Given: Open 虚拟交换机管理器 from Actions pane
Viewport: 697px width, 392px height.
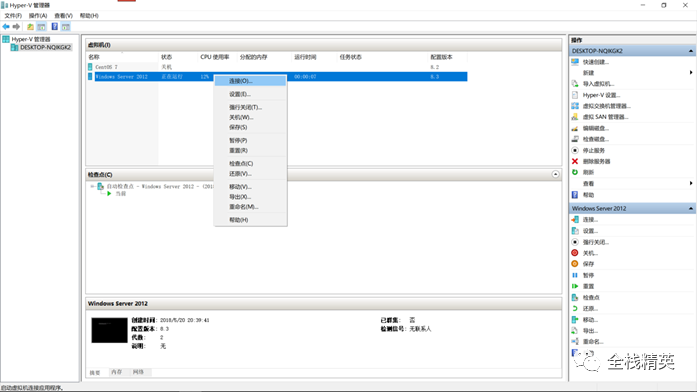Looking at the screenshot, I should [x=606, y=106].
